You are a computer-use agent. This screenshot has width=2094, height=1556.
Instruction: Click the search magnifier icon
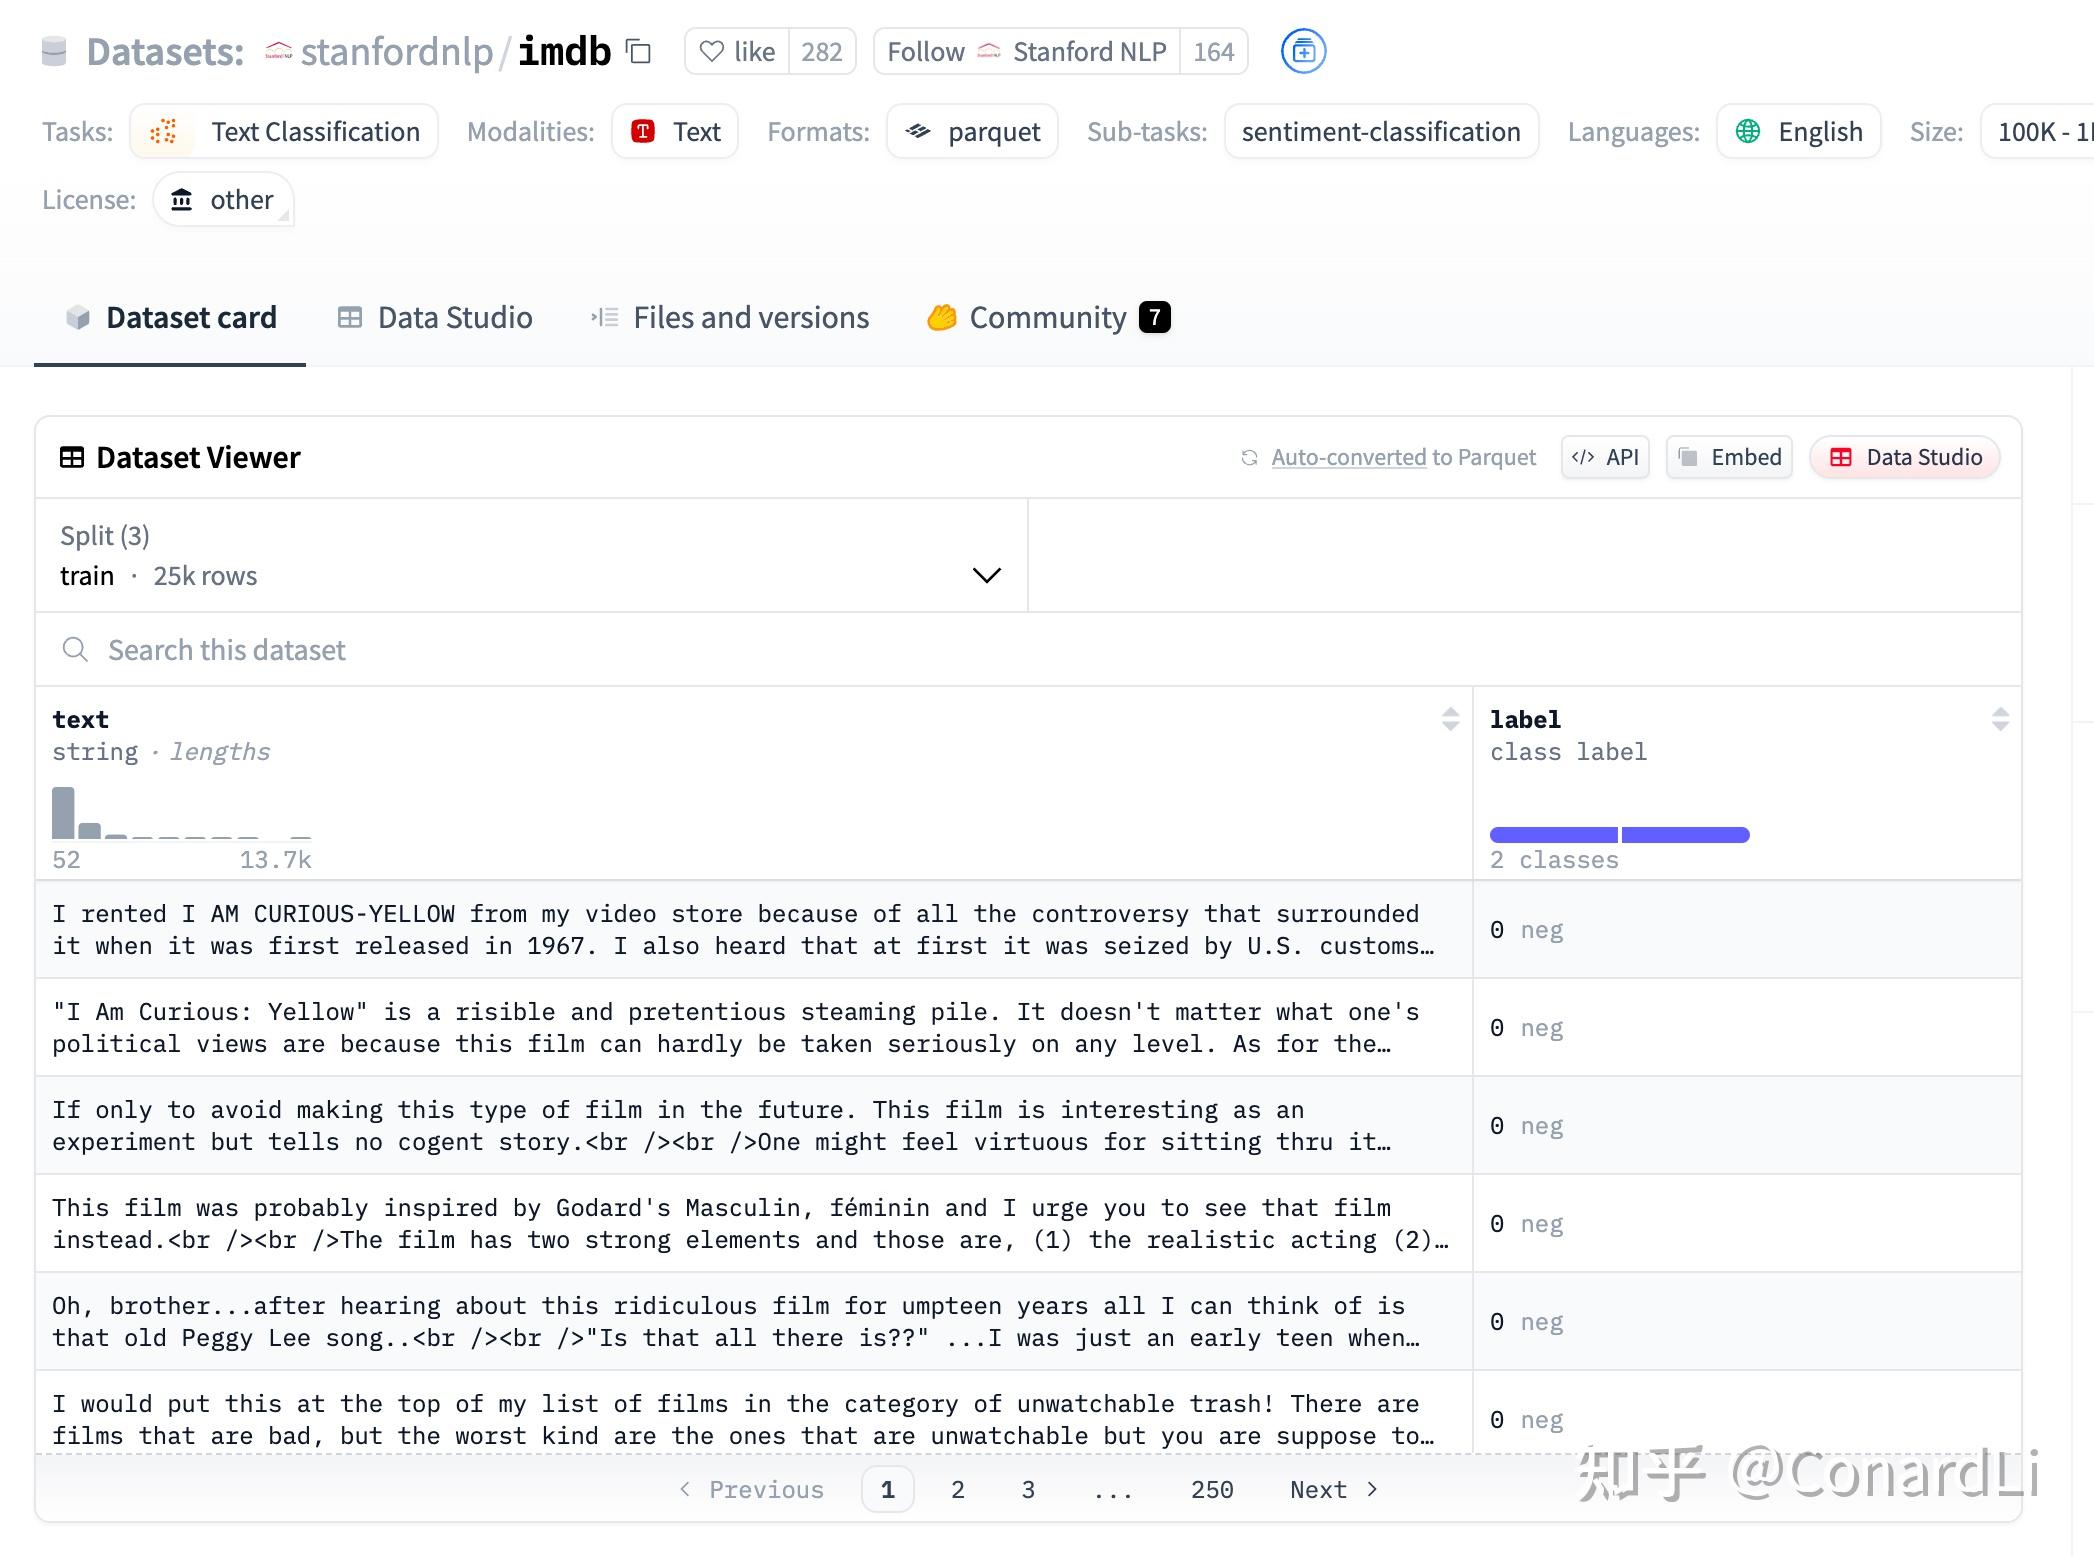75,650
